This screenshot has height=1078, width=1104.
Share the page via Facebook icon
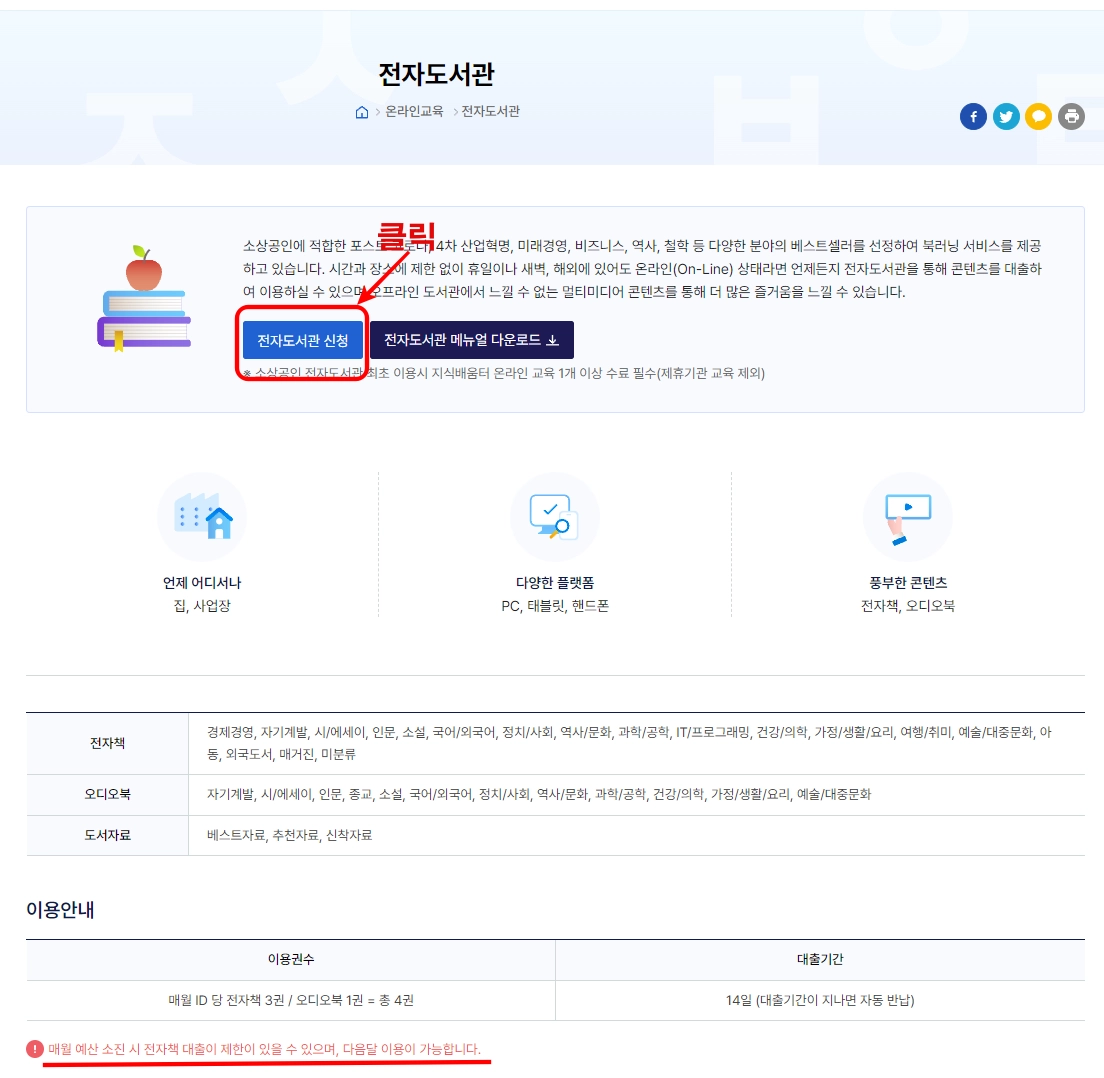pyautogui.click(x=972, y=116)
